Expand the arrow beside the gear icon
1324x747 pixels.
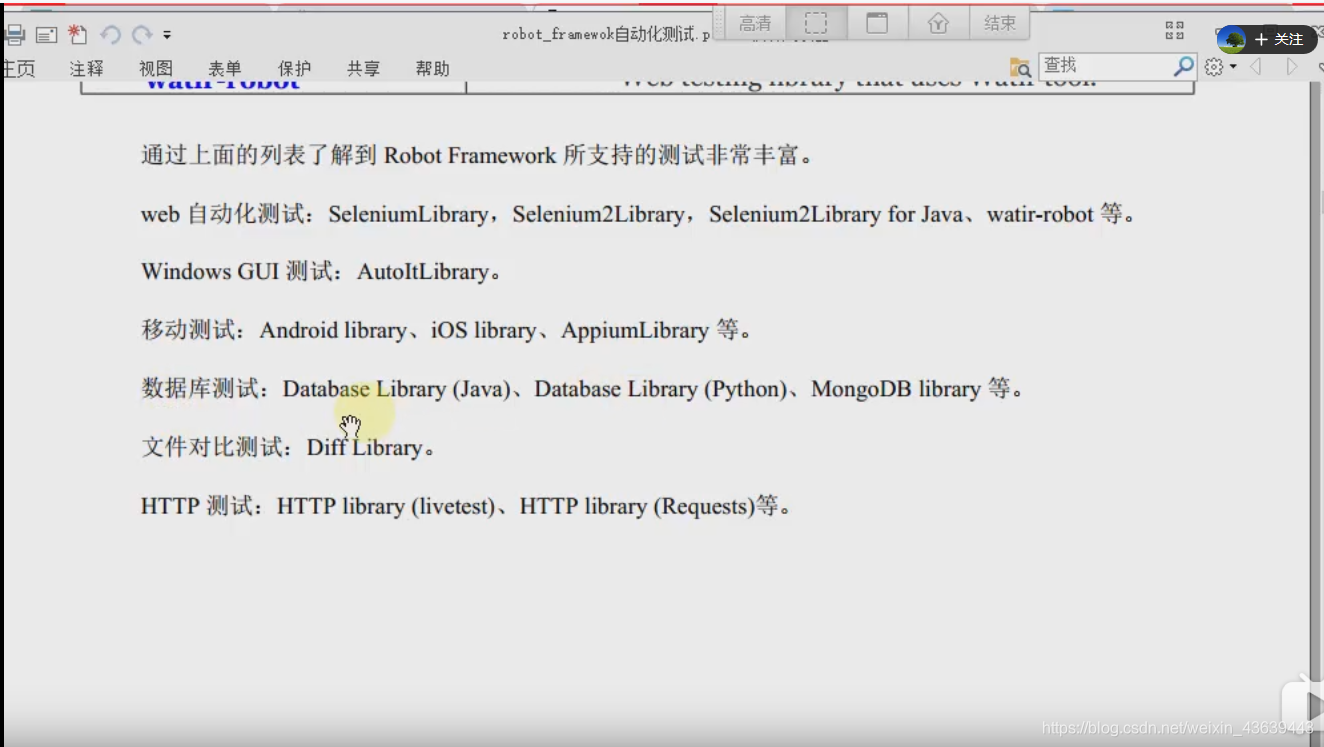pyautogui.click(x=1233, y=67)
